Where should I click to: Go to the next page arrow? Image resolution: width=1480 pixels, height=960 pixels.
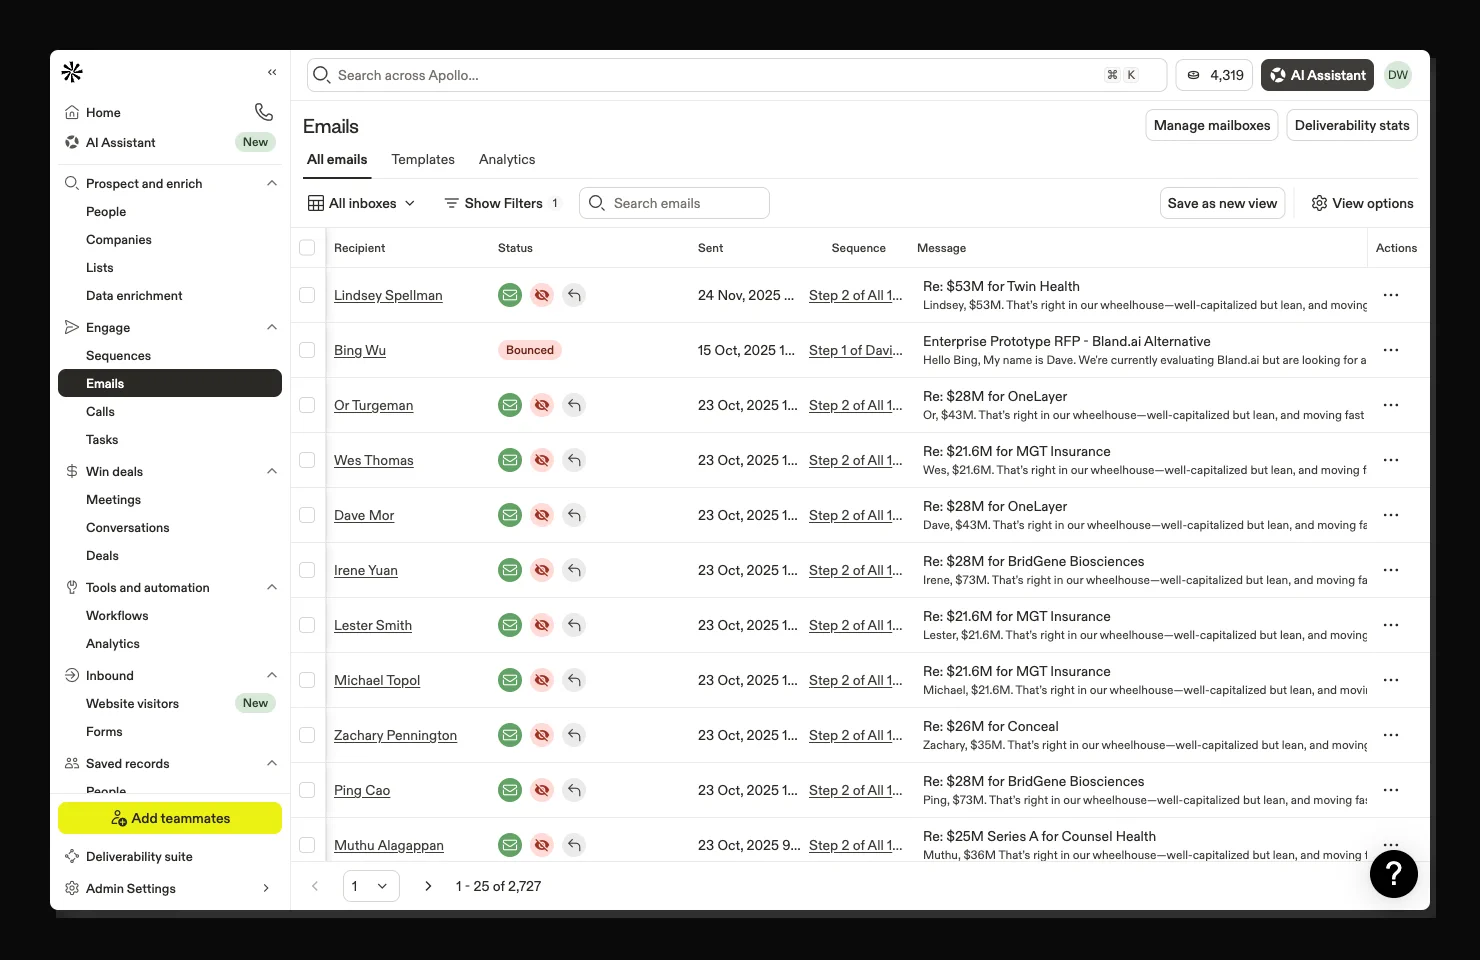click(428, 886)
